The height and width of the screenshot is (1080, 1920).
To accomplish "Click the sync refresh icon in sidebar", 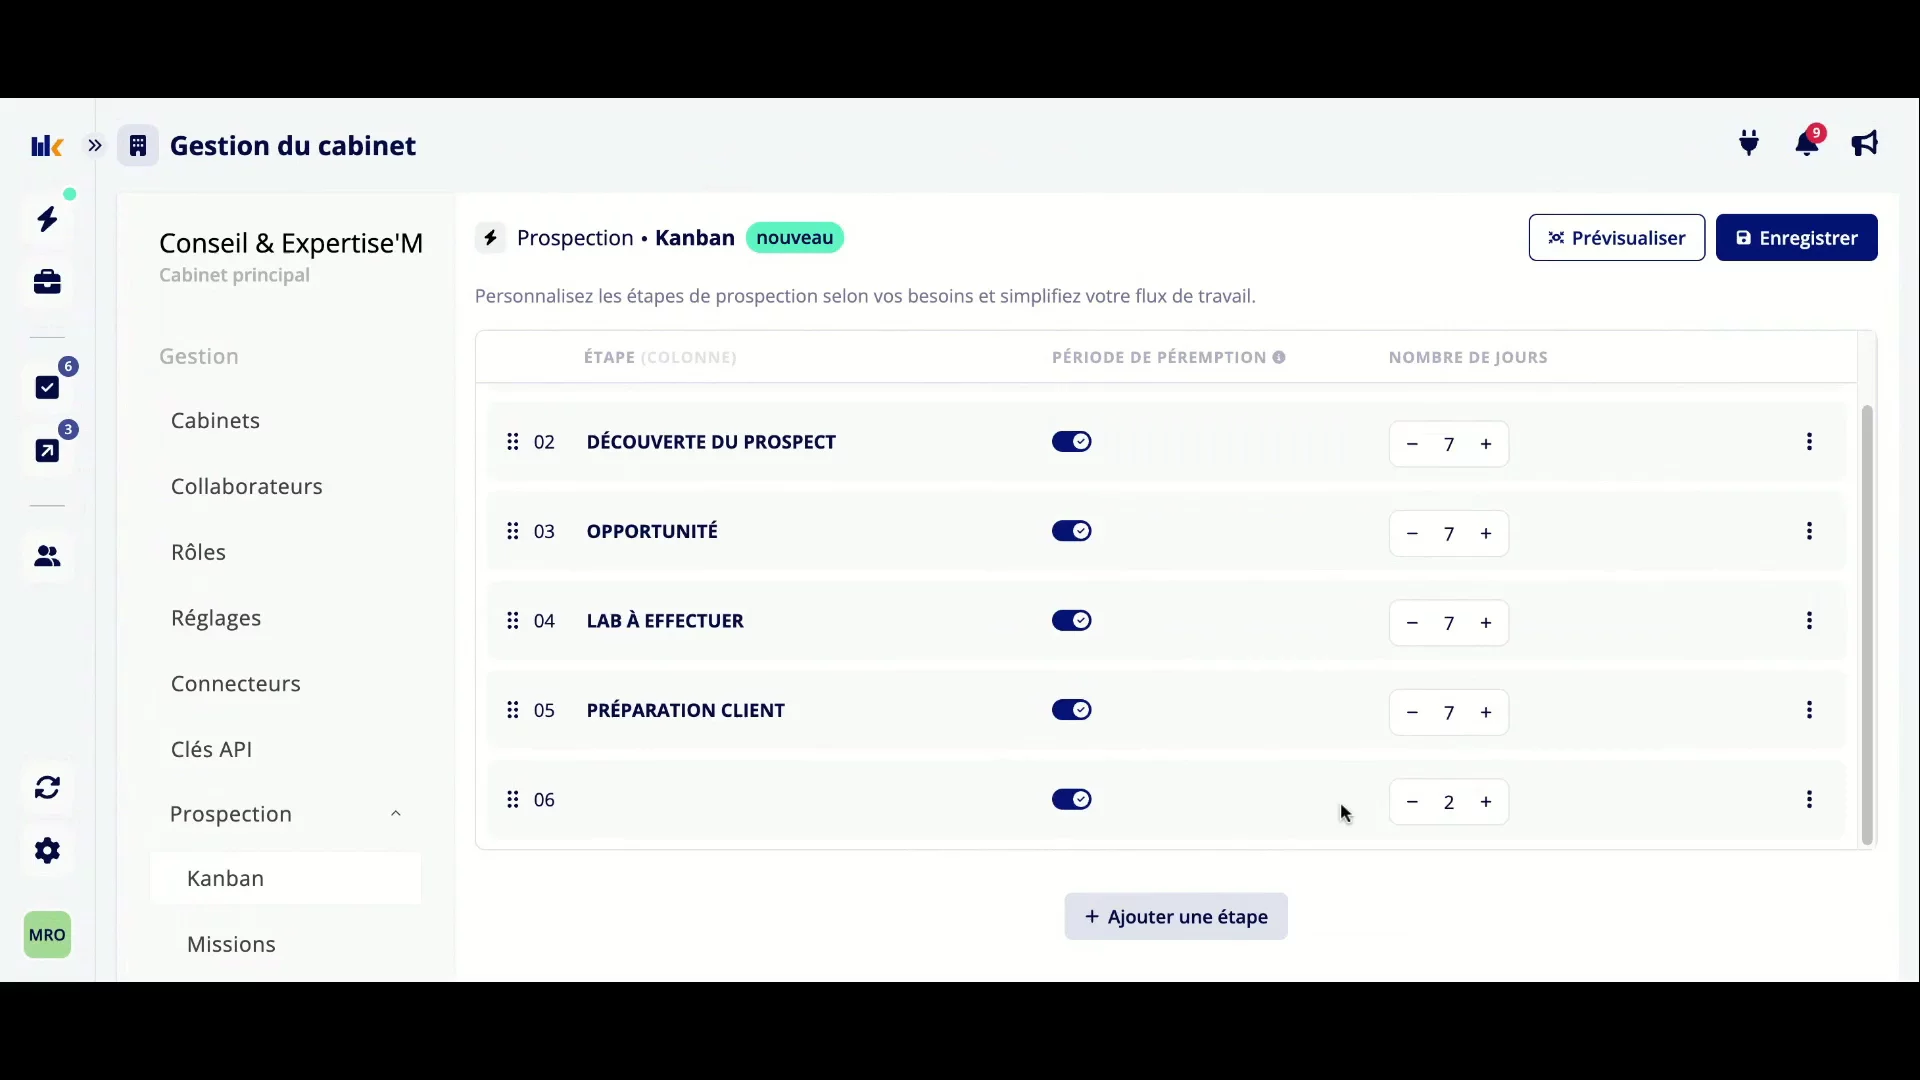I will (x=47, y=788).
